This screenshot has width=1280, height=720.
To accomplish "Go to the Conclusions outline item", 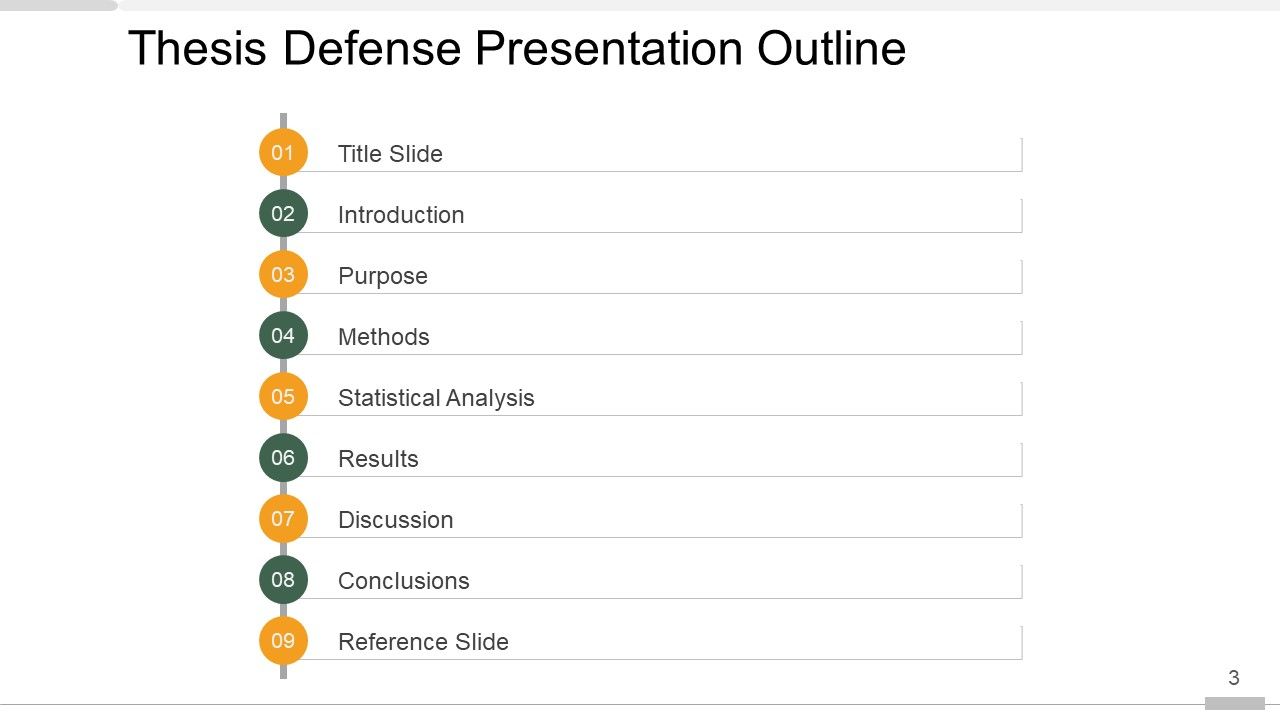I will coord(404,581).
